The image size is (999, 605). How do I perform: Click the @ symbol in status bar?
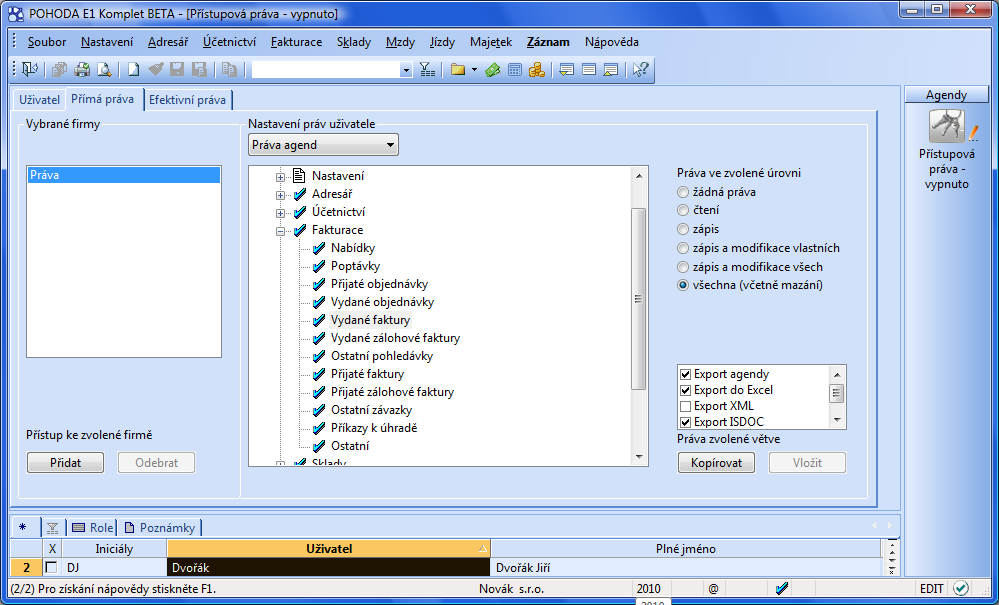(x=714, y=588)
